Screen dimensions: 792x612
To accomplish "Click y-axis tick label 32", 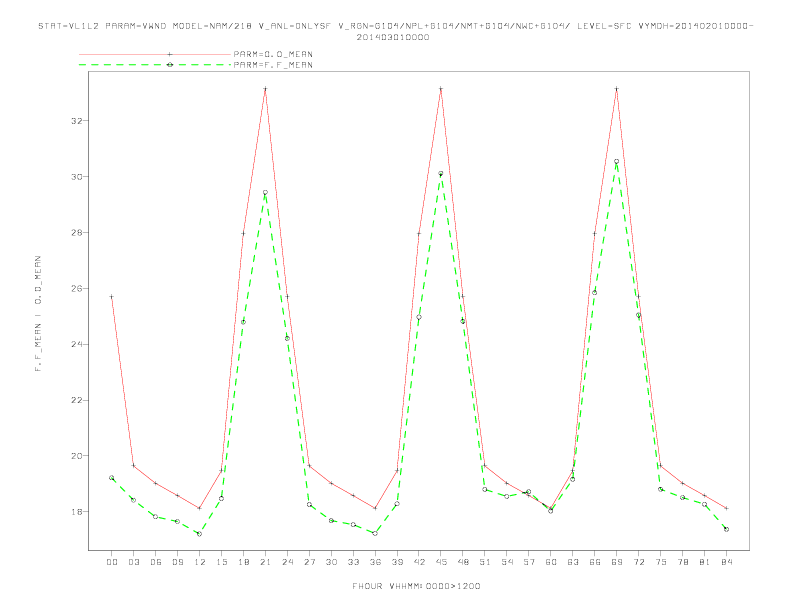I will 77,121.
